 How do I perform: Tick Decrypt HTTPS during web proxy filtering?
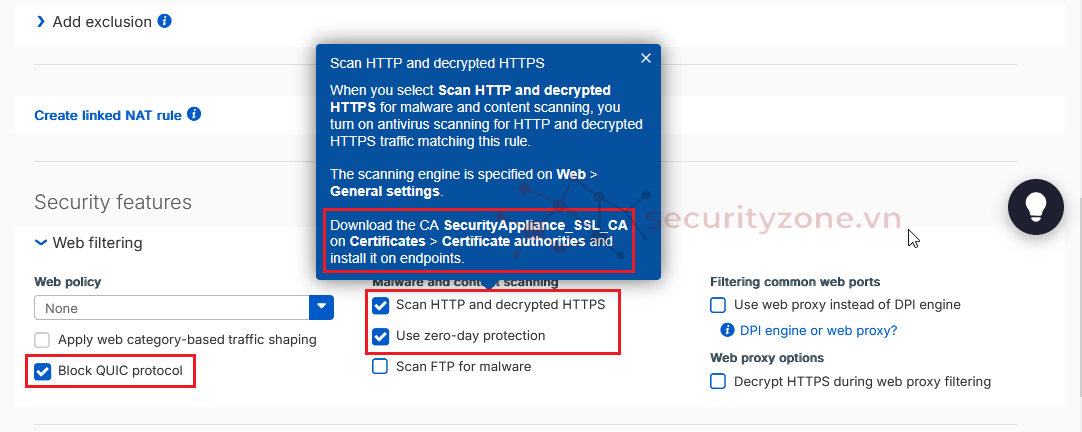click(x=718, y=381)
